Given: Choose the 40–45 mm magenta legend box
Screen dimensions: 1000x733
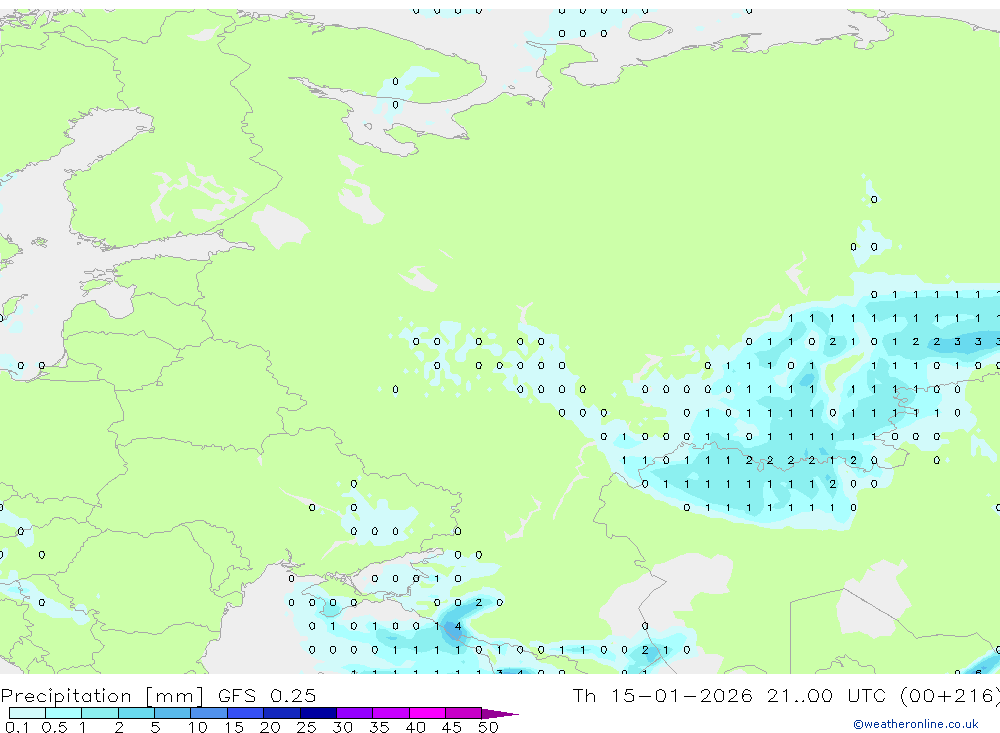Looking at the screenshot, I should click(x=427, y=713).
